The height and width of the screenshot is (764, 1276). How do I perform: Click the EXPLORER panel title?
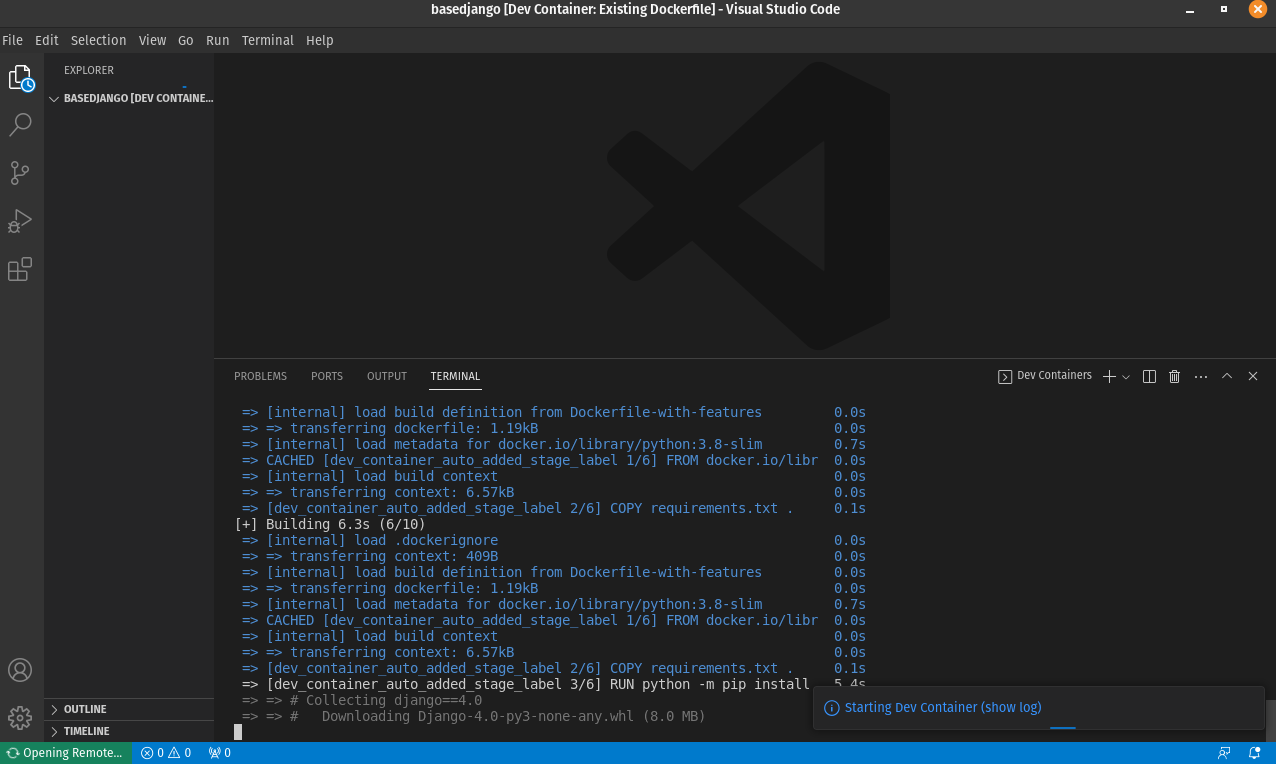pyautogui.click(x=89, y=70)
